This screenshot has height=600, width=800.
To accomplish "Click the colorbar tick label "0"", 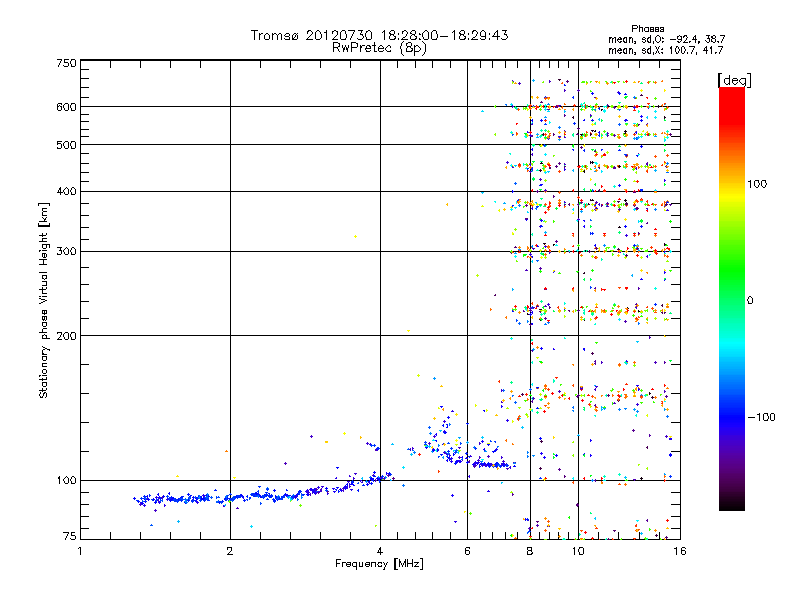I will (750, 300).
